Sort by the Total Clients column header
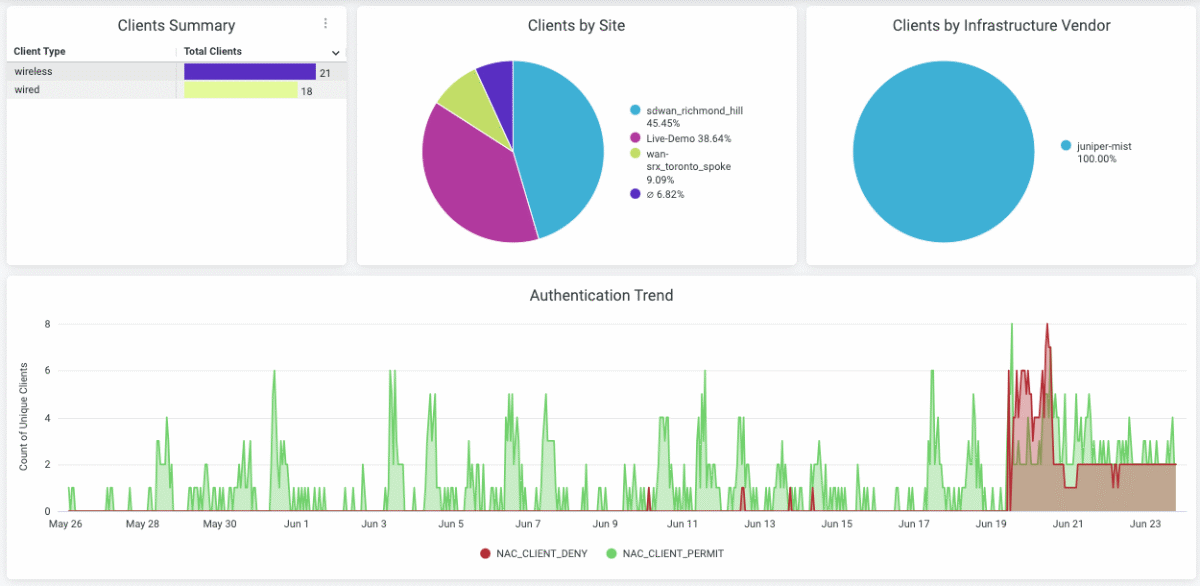This screenshot has width=1200, height=586. (x=211, y=51)
